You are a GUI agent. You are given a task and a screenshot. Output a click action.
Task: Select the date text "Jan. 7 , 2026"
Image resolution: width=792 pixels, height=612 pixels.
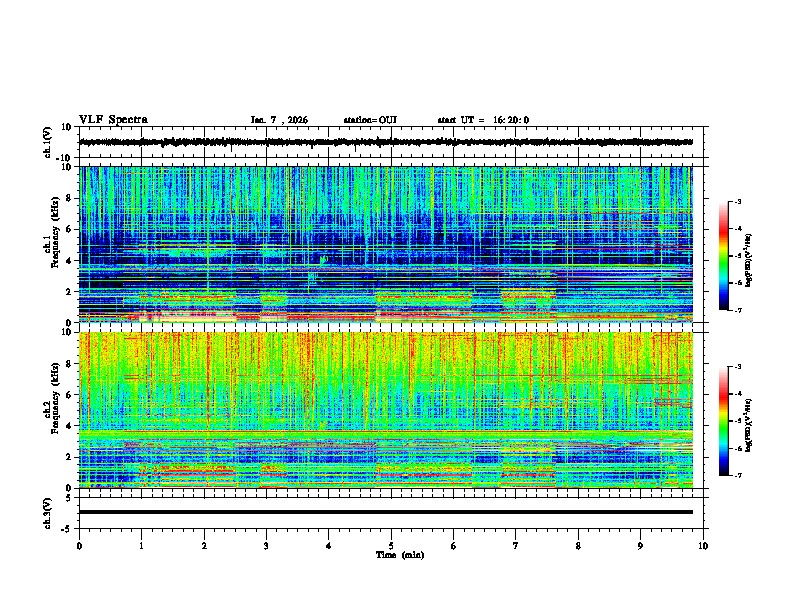279,120
